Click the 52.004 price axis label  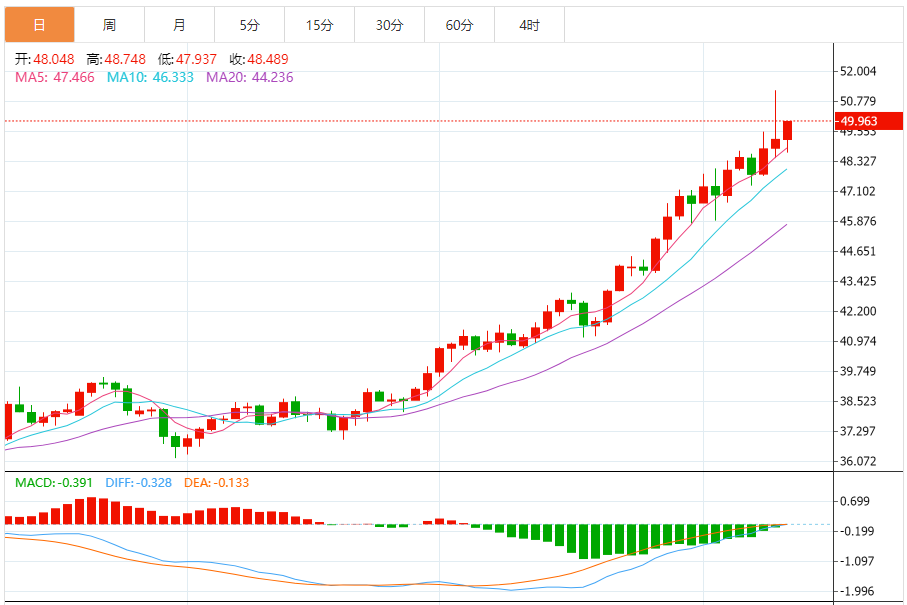coord(858,71)
